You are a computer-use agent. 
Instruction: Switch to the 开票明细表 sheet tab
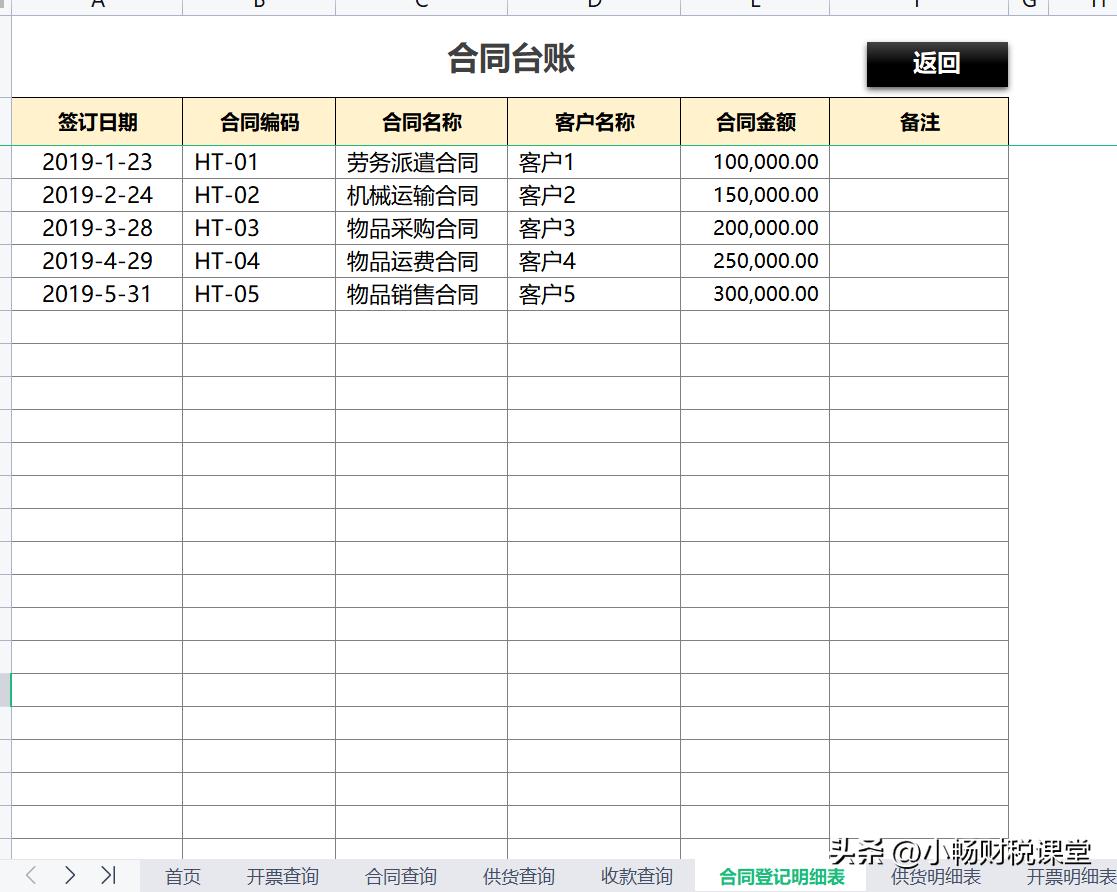[x=1075, y=875]
